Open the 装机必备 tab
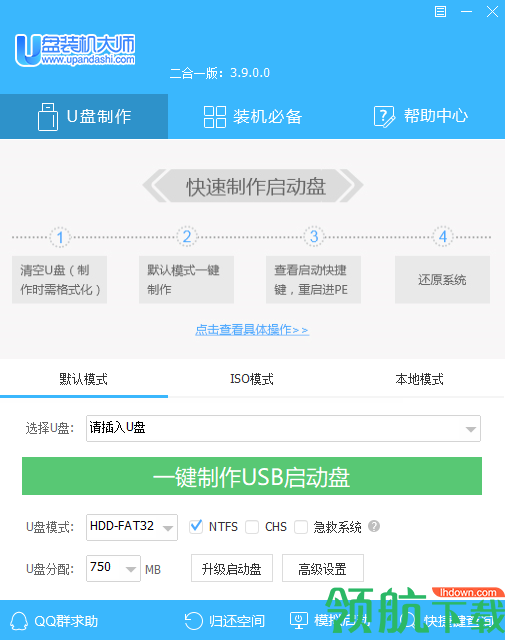Image resolution: width=505 pixels, height=640 pixels. 253,116
